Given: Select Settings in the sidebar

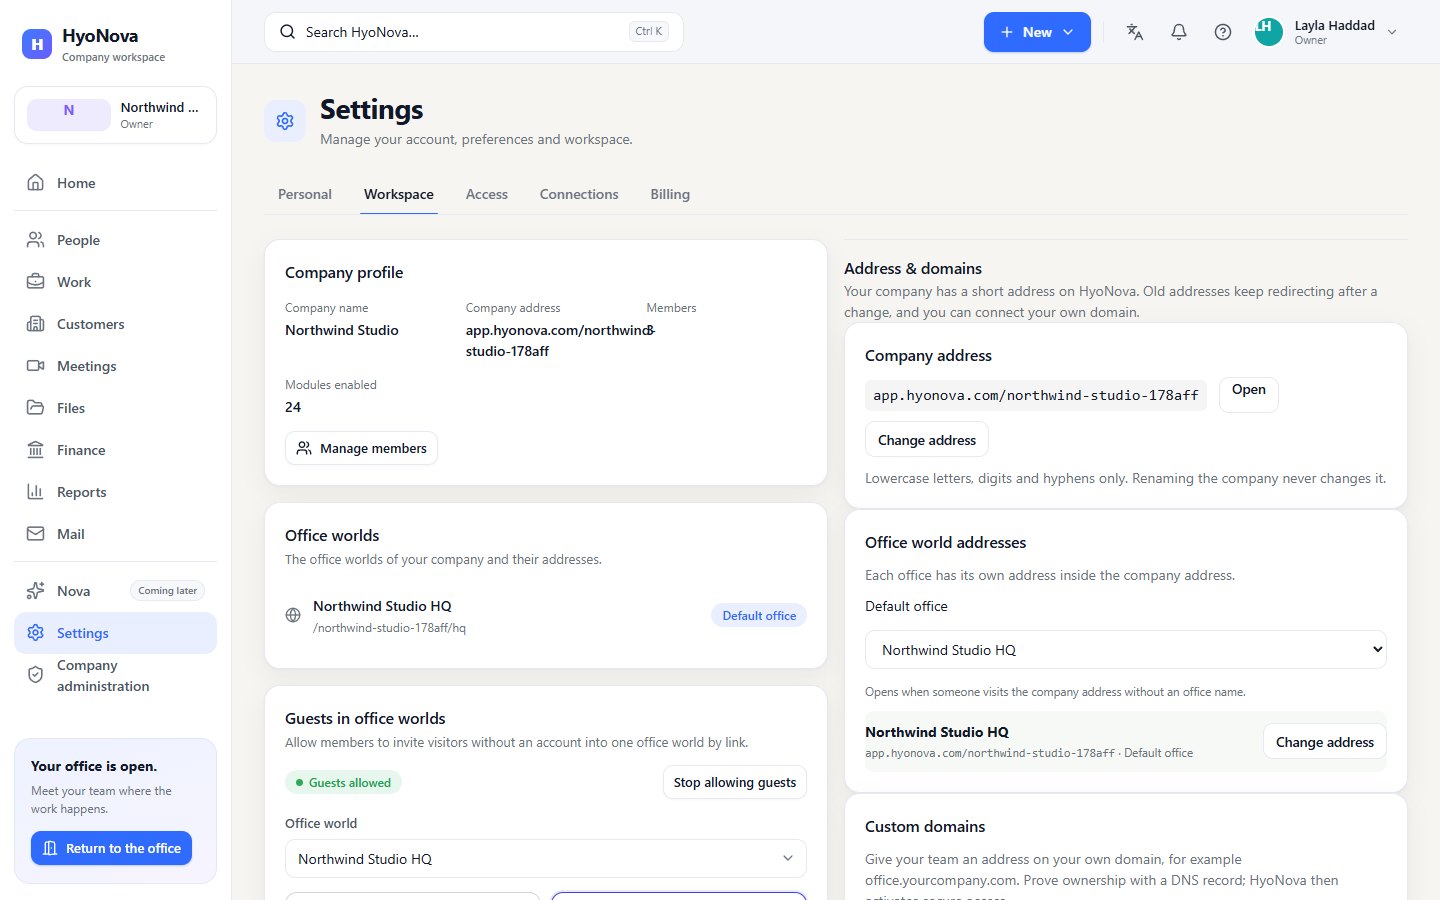Looking at the screenshot, I should [x=115, y=633].
